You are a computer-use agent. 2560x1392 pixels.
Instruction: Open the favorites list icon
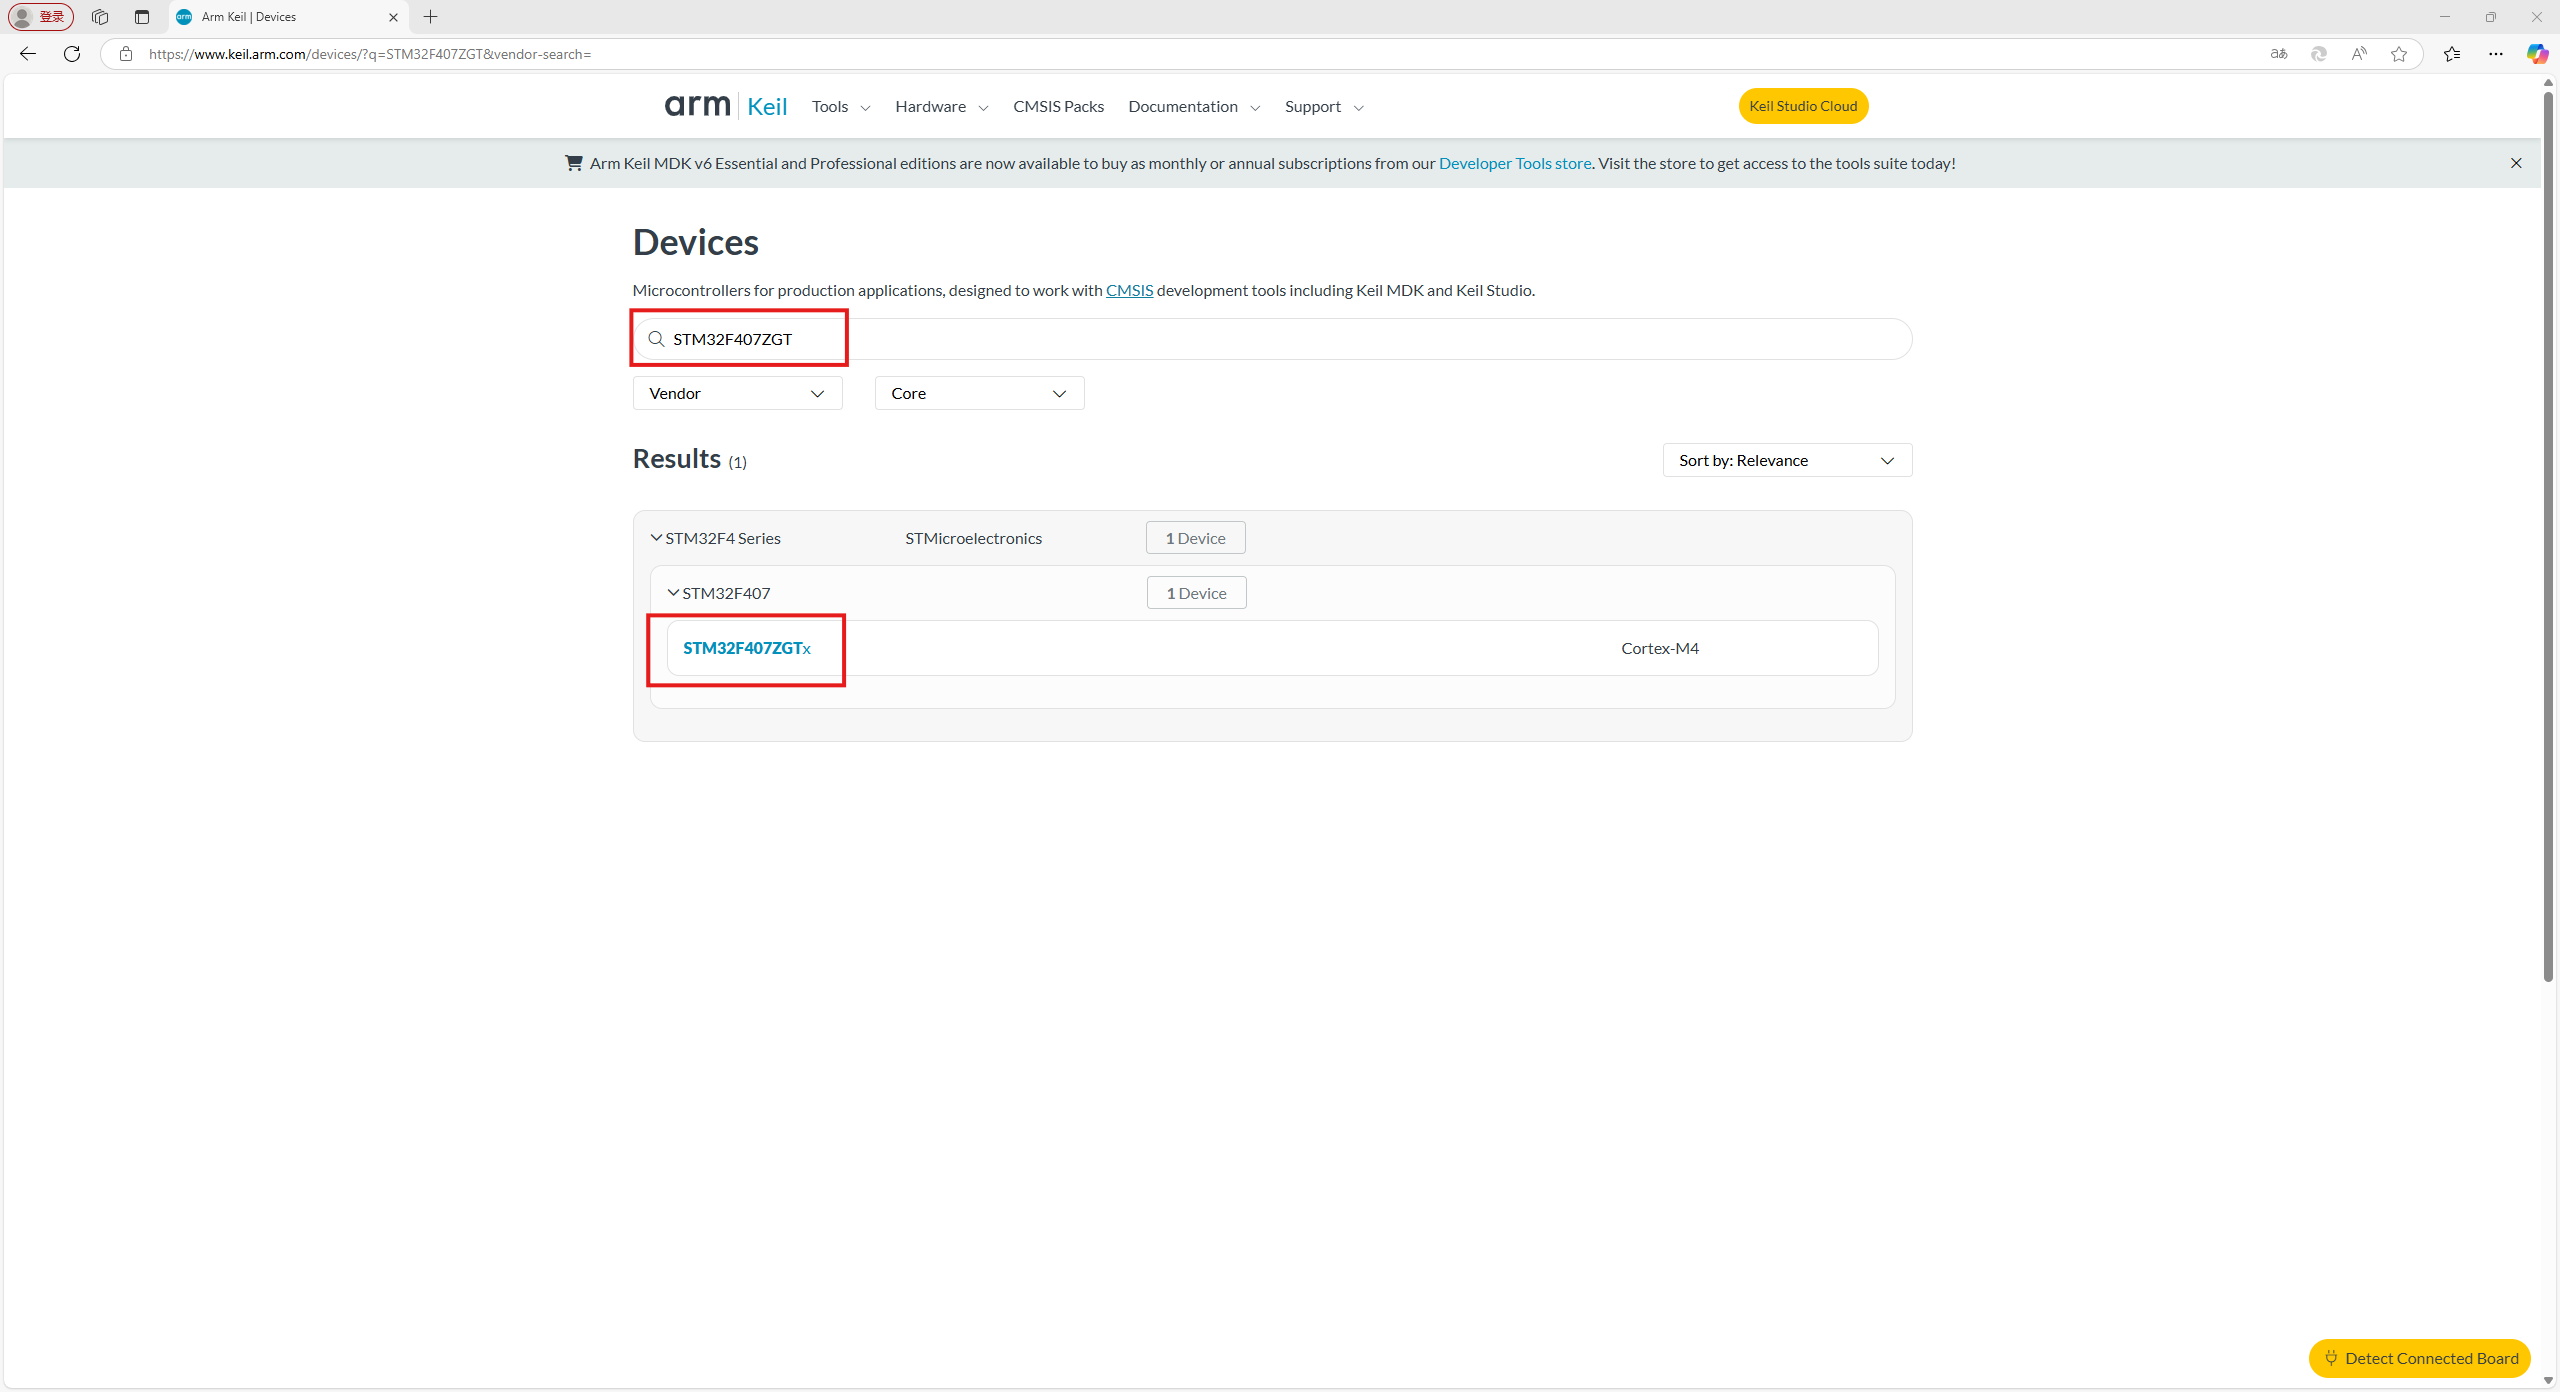coord(2452,54)
